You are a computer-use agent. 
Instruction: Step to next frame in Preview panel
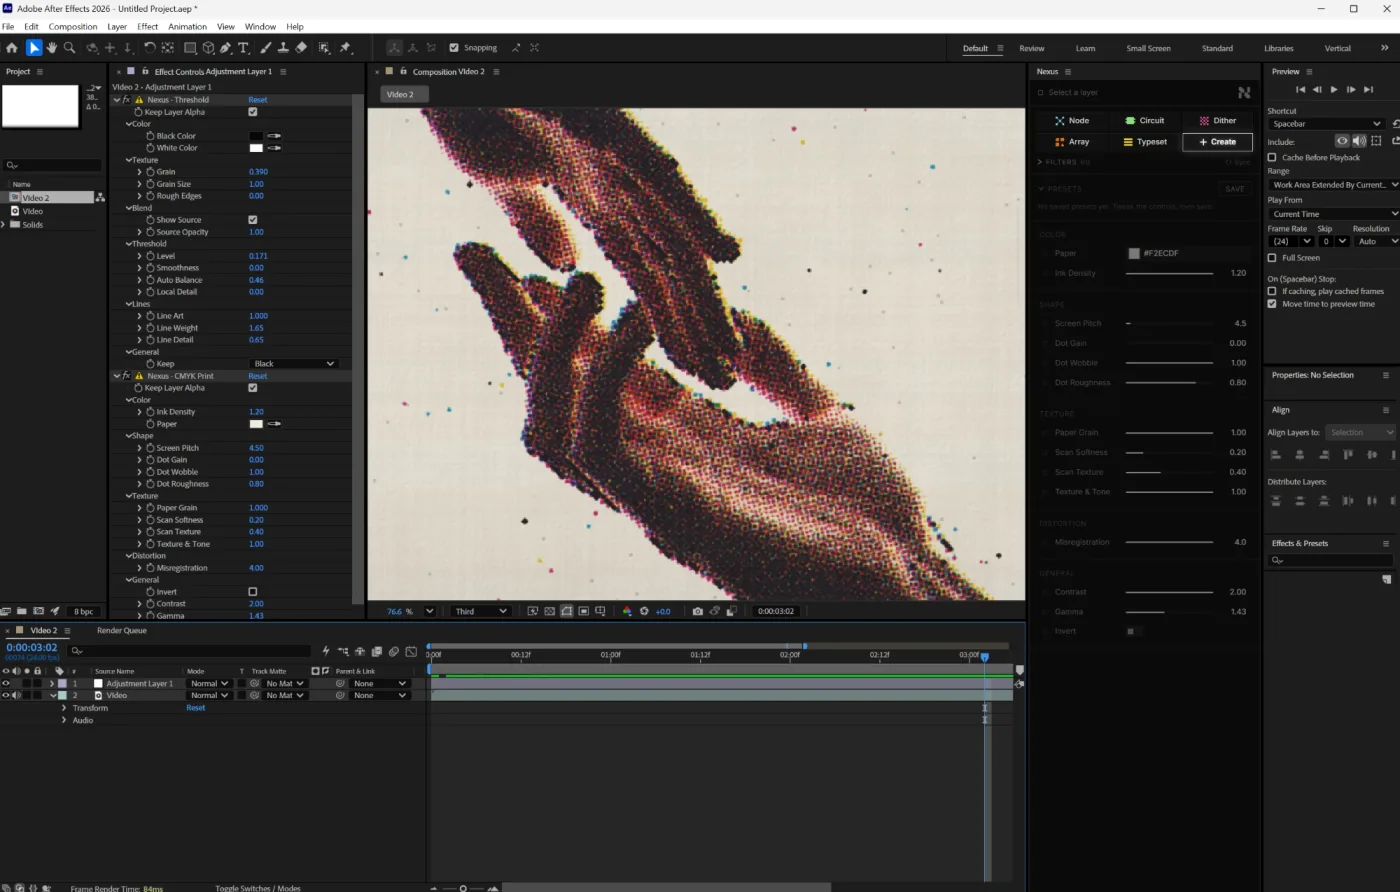pyautogui.click(x=1351, y=90)
